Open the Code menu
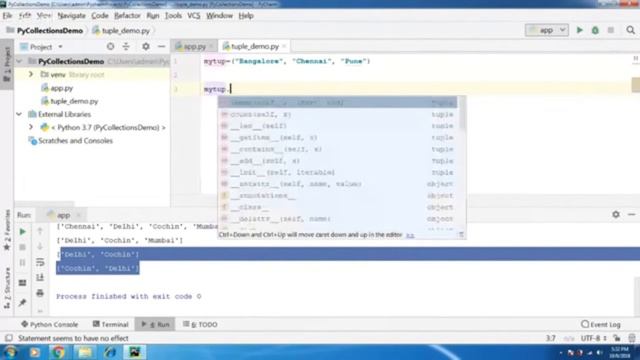The height and width of the screenshot is (360, 640). [x=100, y=16]
